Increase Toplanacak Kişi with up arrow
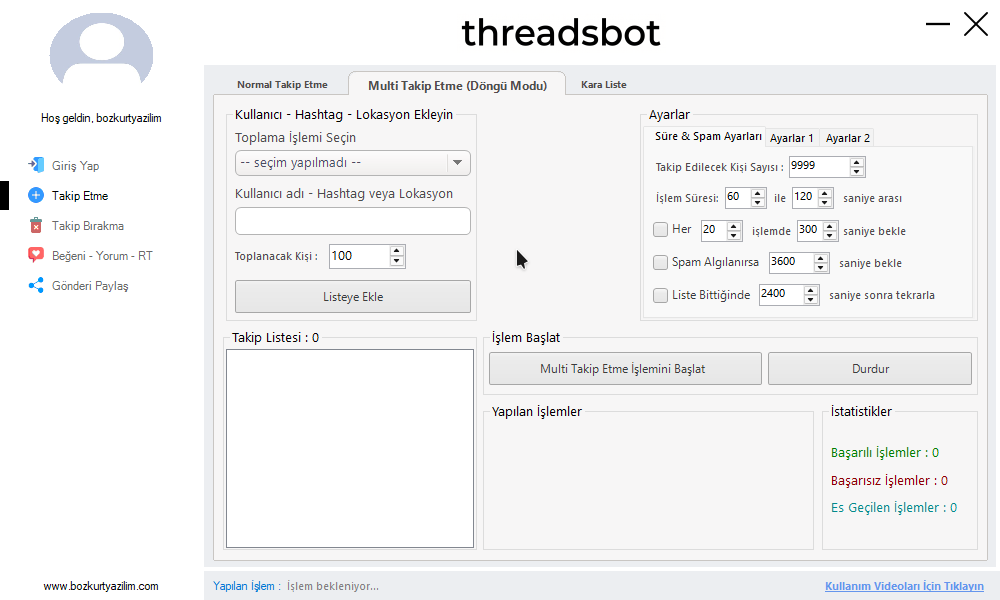This screenshot has width=1000, height=600. coord(397,251)
